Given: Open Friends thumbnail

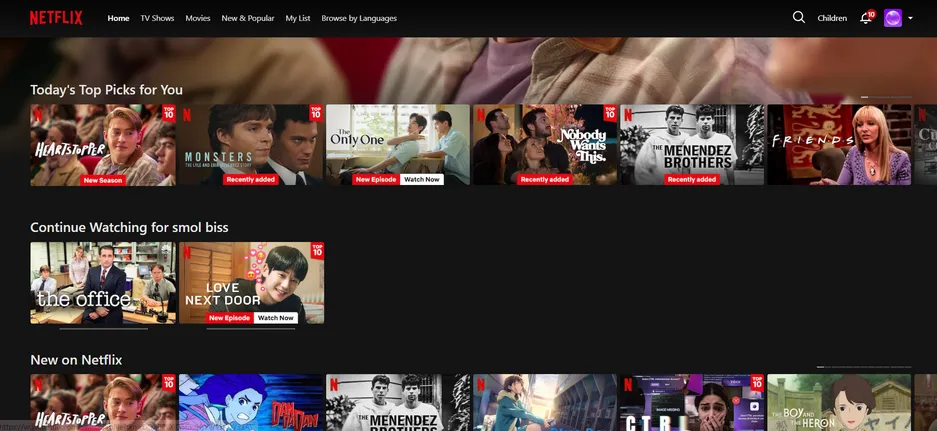Looking at the screenshot, I should [839, 145].
